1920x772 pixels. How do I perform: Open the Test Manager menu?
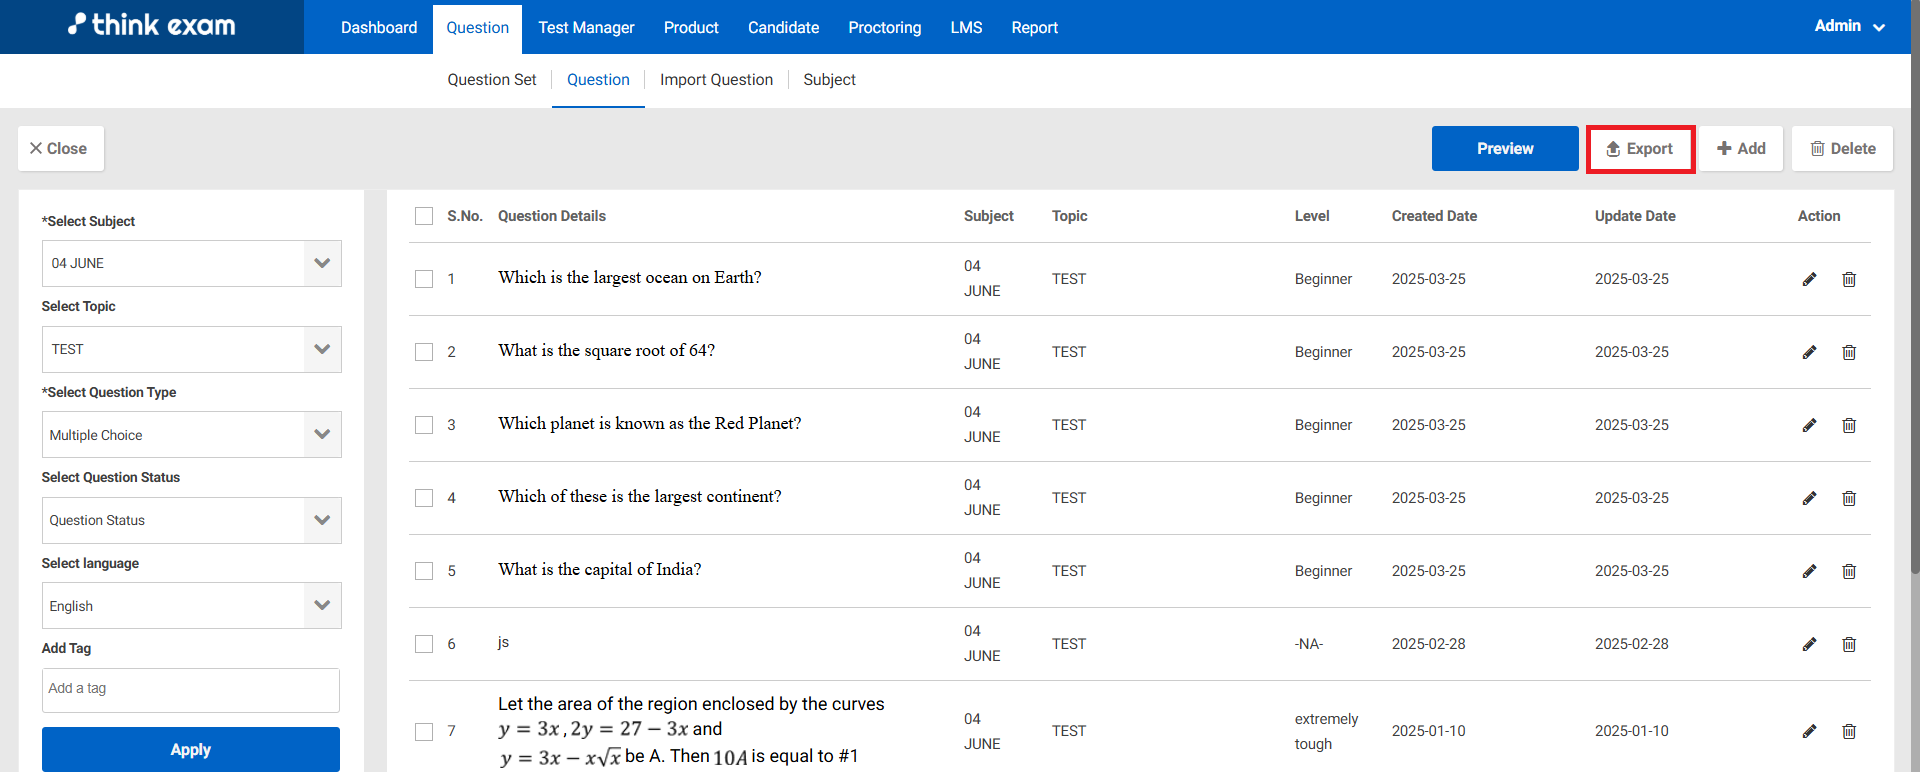coord(586,28)
